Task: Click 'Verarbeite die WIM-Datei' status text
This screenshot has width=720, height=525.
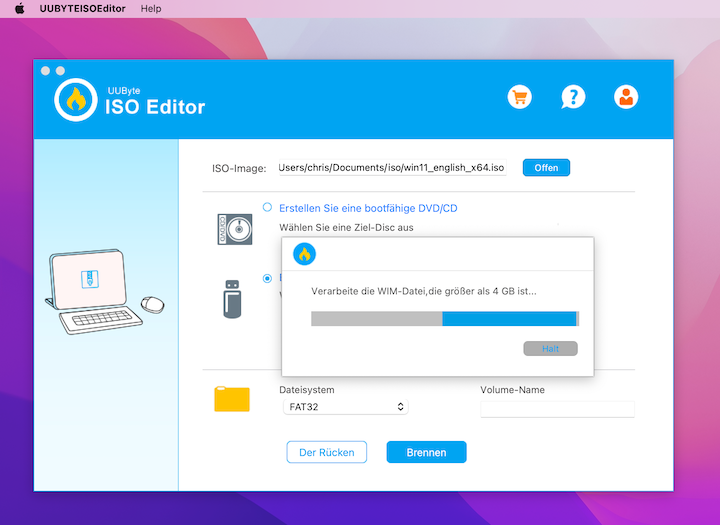Action: (424, 291)
